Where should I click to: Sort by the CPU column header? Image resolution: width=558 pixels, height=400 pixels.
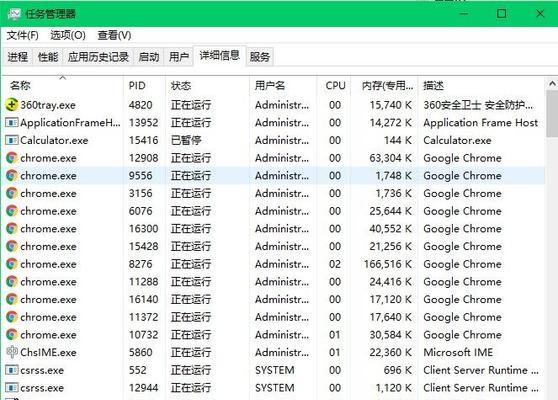(333, 85)
